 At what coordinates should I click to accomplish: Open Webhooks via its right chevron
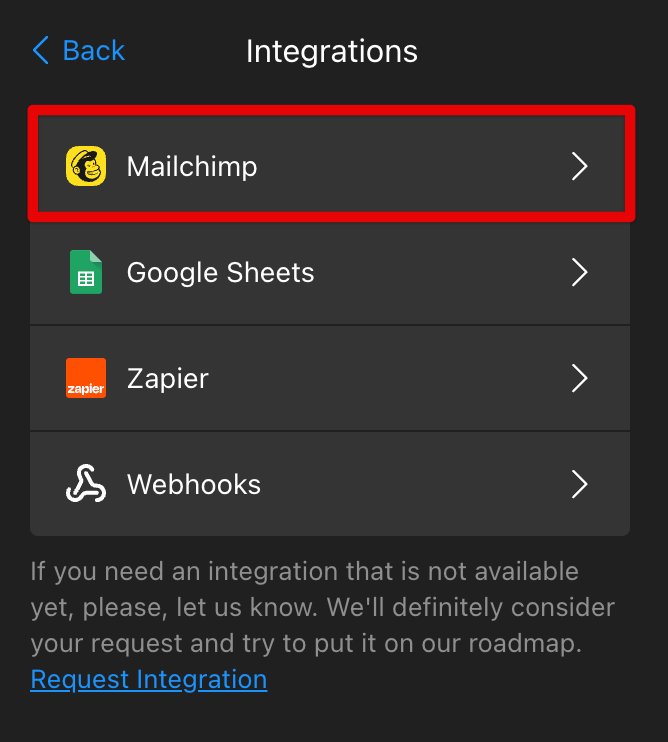(x=579, y=484)
